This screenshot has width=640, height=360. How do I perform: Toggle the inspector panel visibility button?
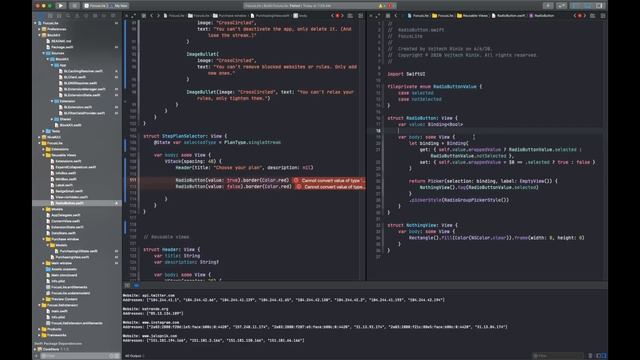tap(599, 6)
